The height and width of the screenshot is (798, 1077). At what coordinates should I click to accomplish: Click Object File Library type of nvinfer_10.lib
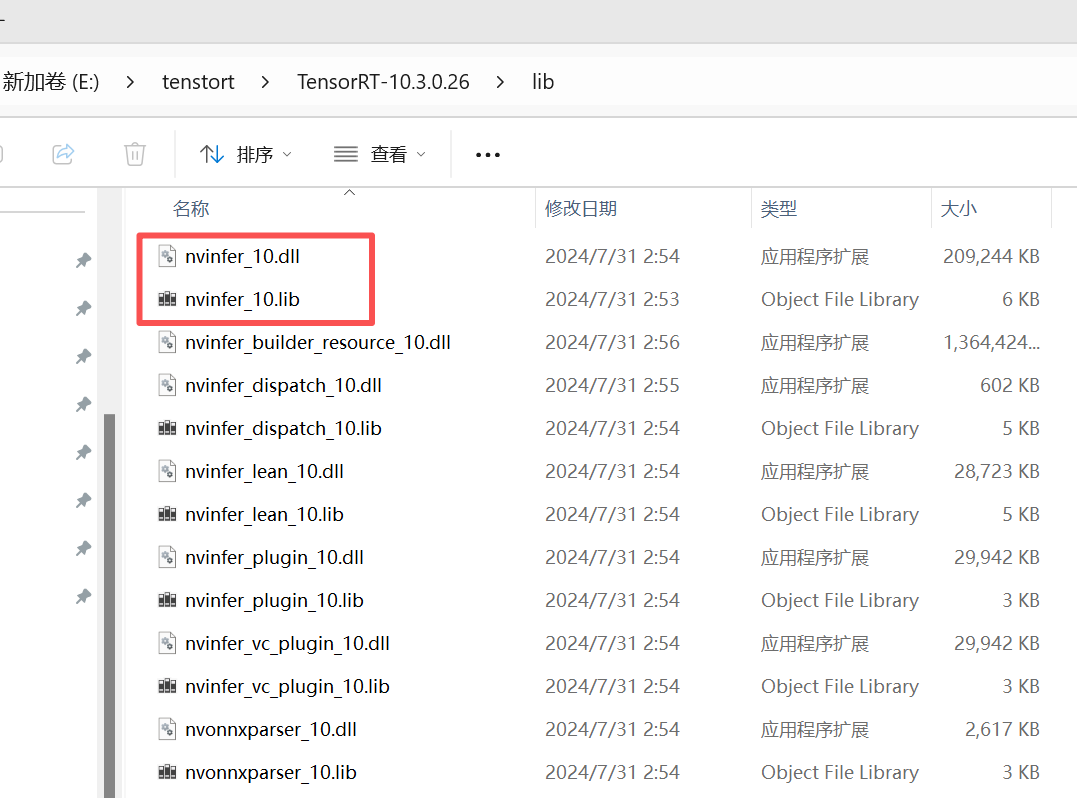tap(839, 299)
